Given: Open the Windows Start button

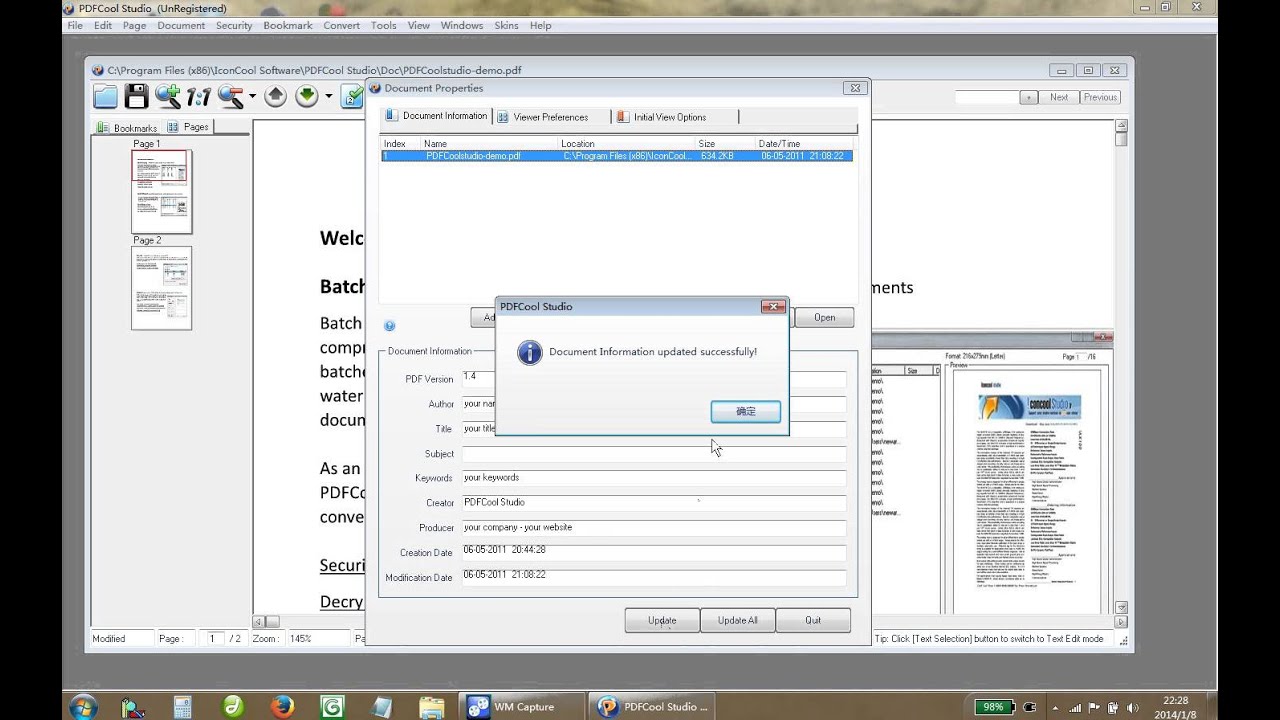Looking at the screenshot, I should [84, 706].
